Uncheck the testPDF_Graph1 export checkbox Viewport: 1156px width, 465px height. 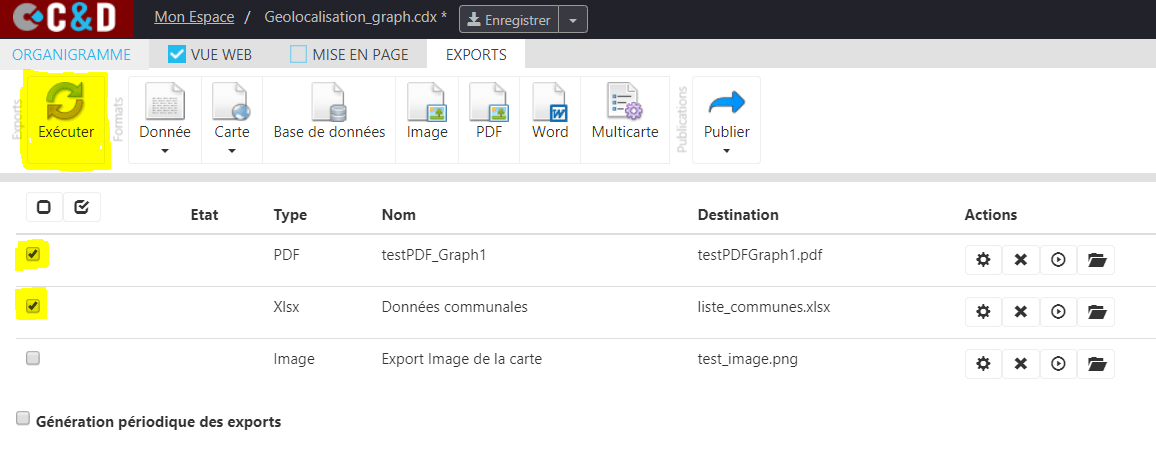(x=32, y=254)
